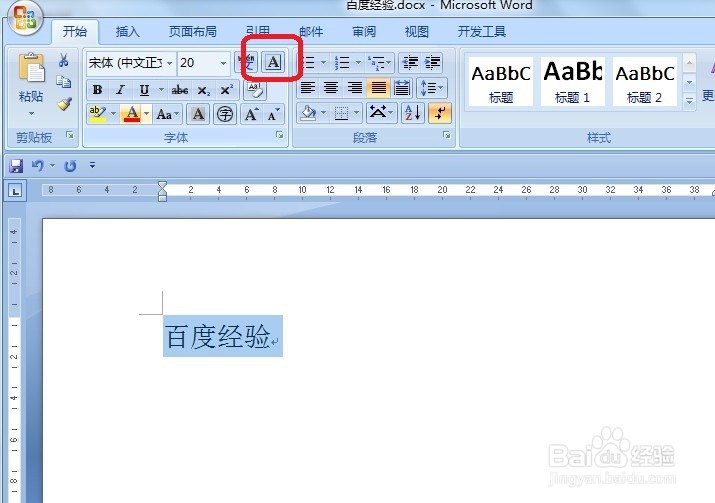Click the Format Painter brush icon

tap(64, 104)
